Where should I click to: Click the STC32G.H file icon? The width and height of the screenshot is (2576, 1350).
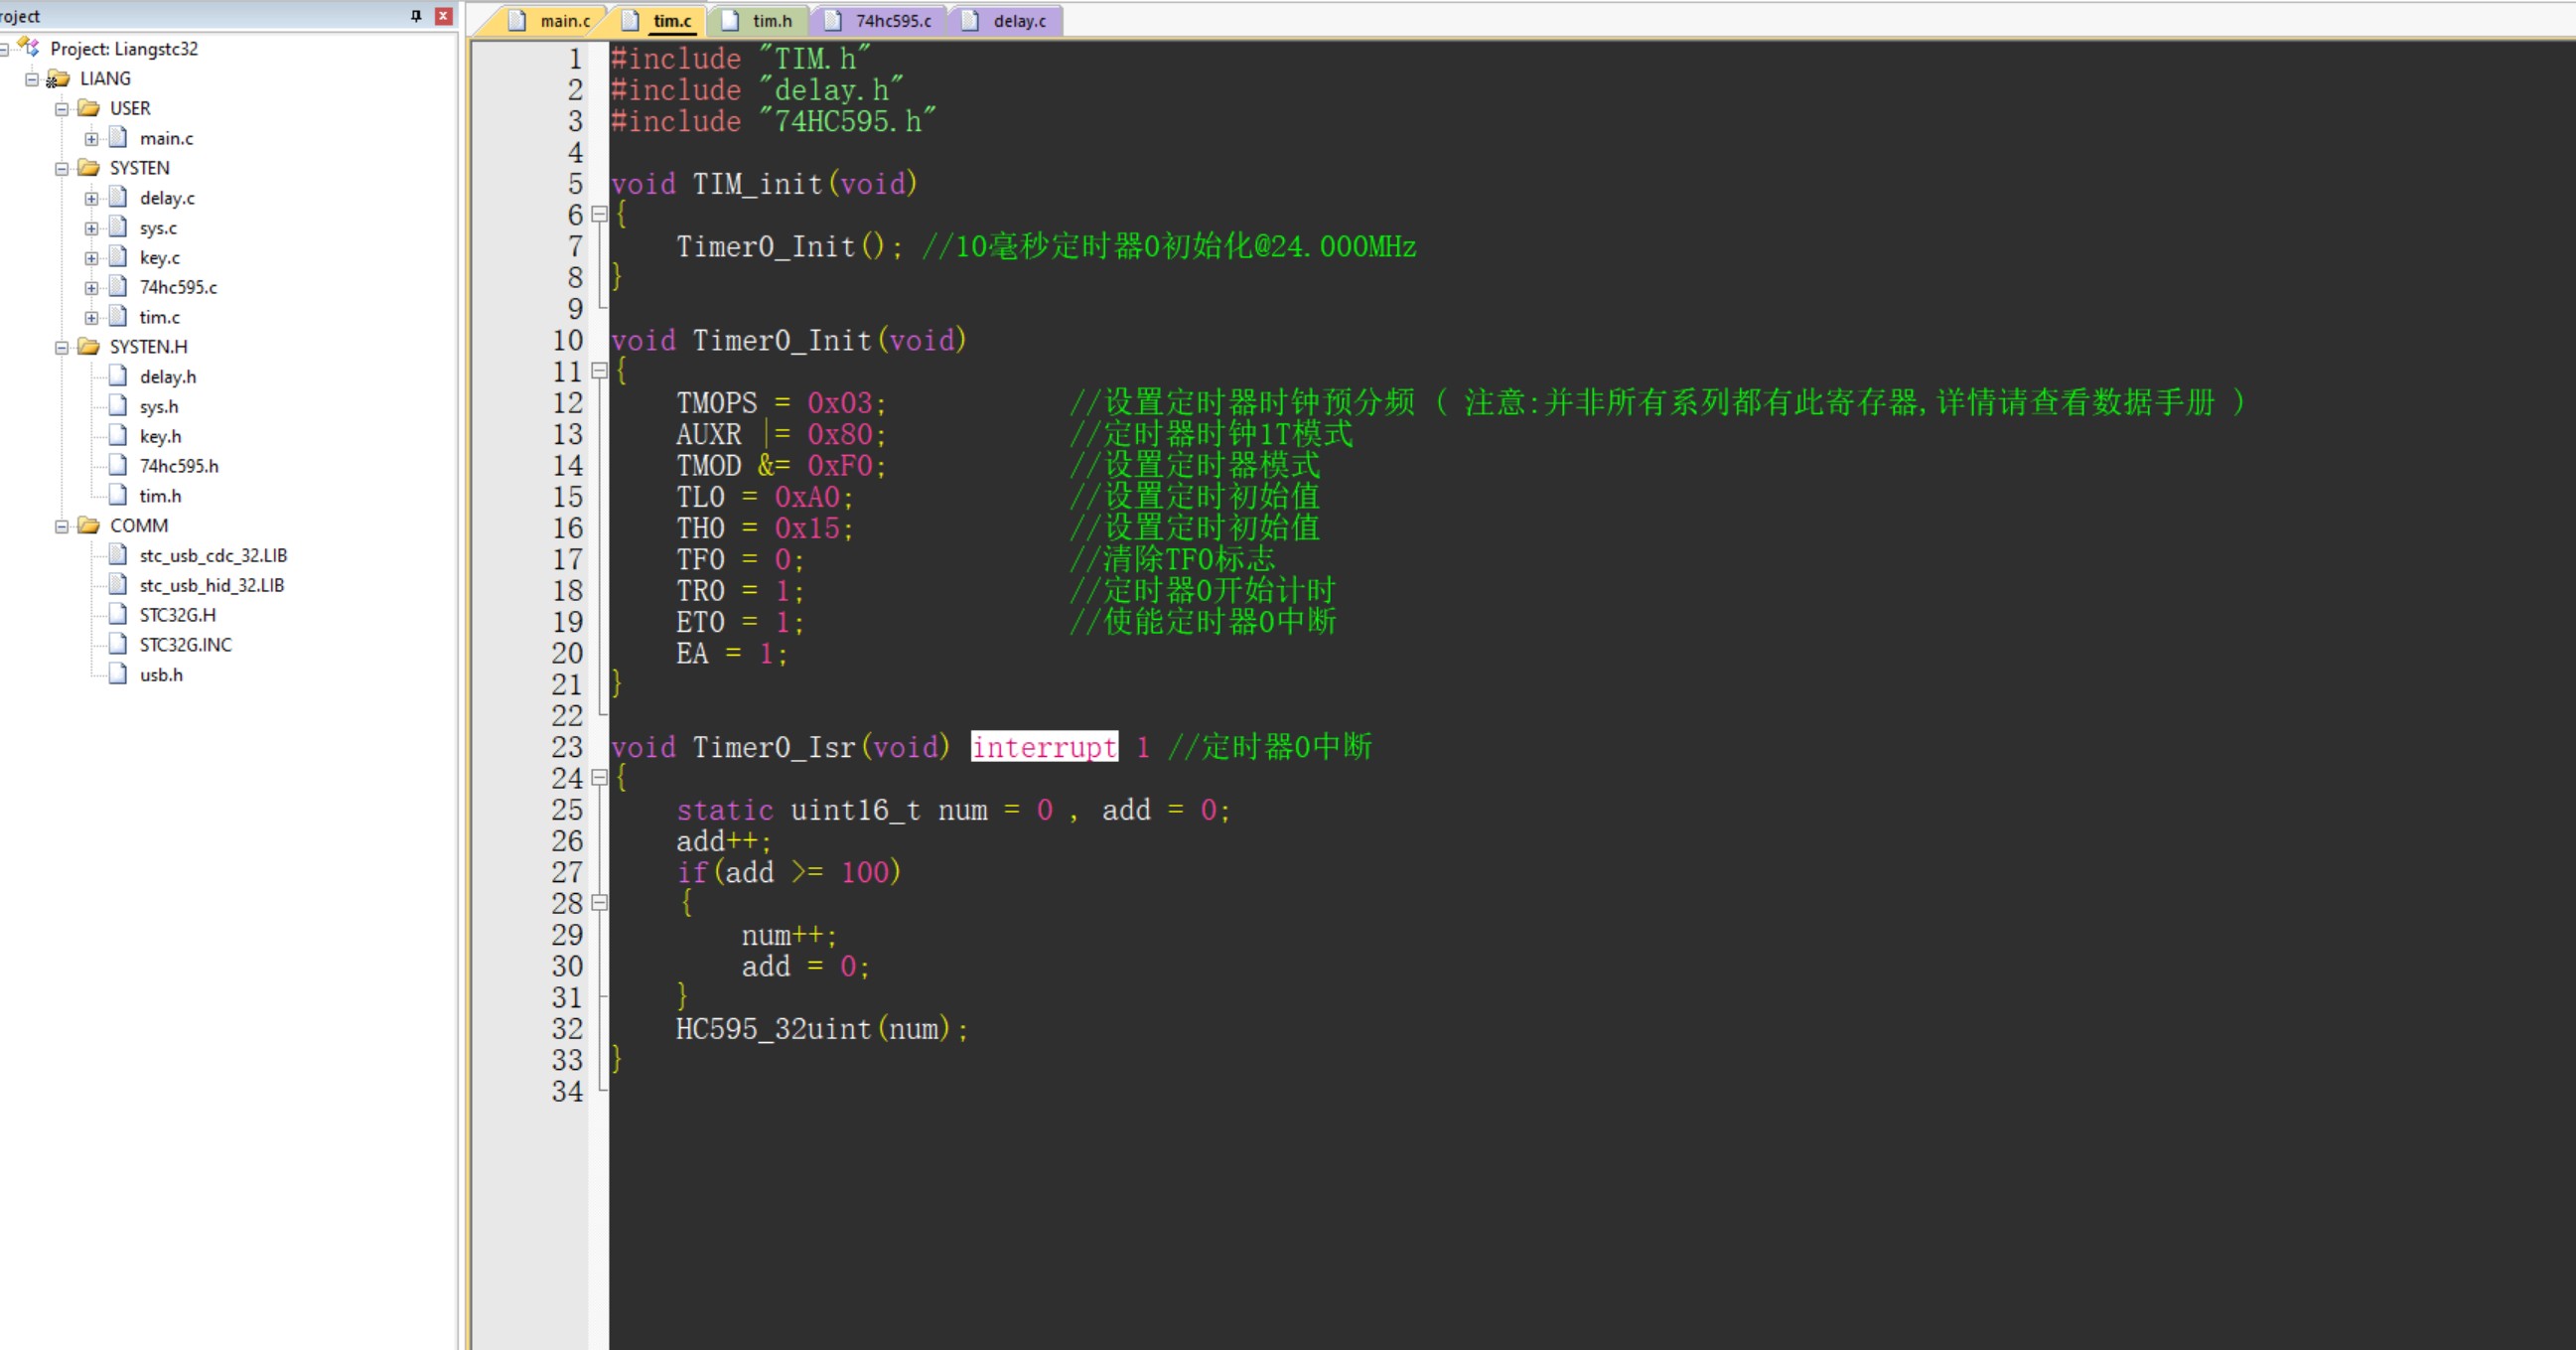click(x=118, y=615)
